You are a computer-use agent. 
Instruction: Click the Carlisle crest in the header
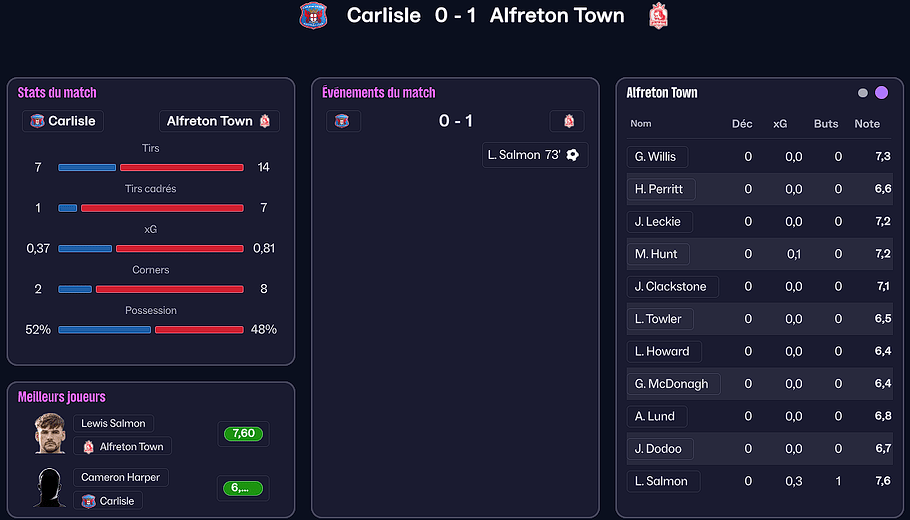coord(314,15)
